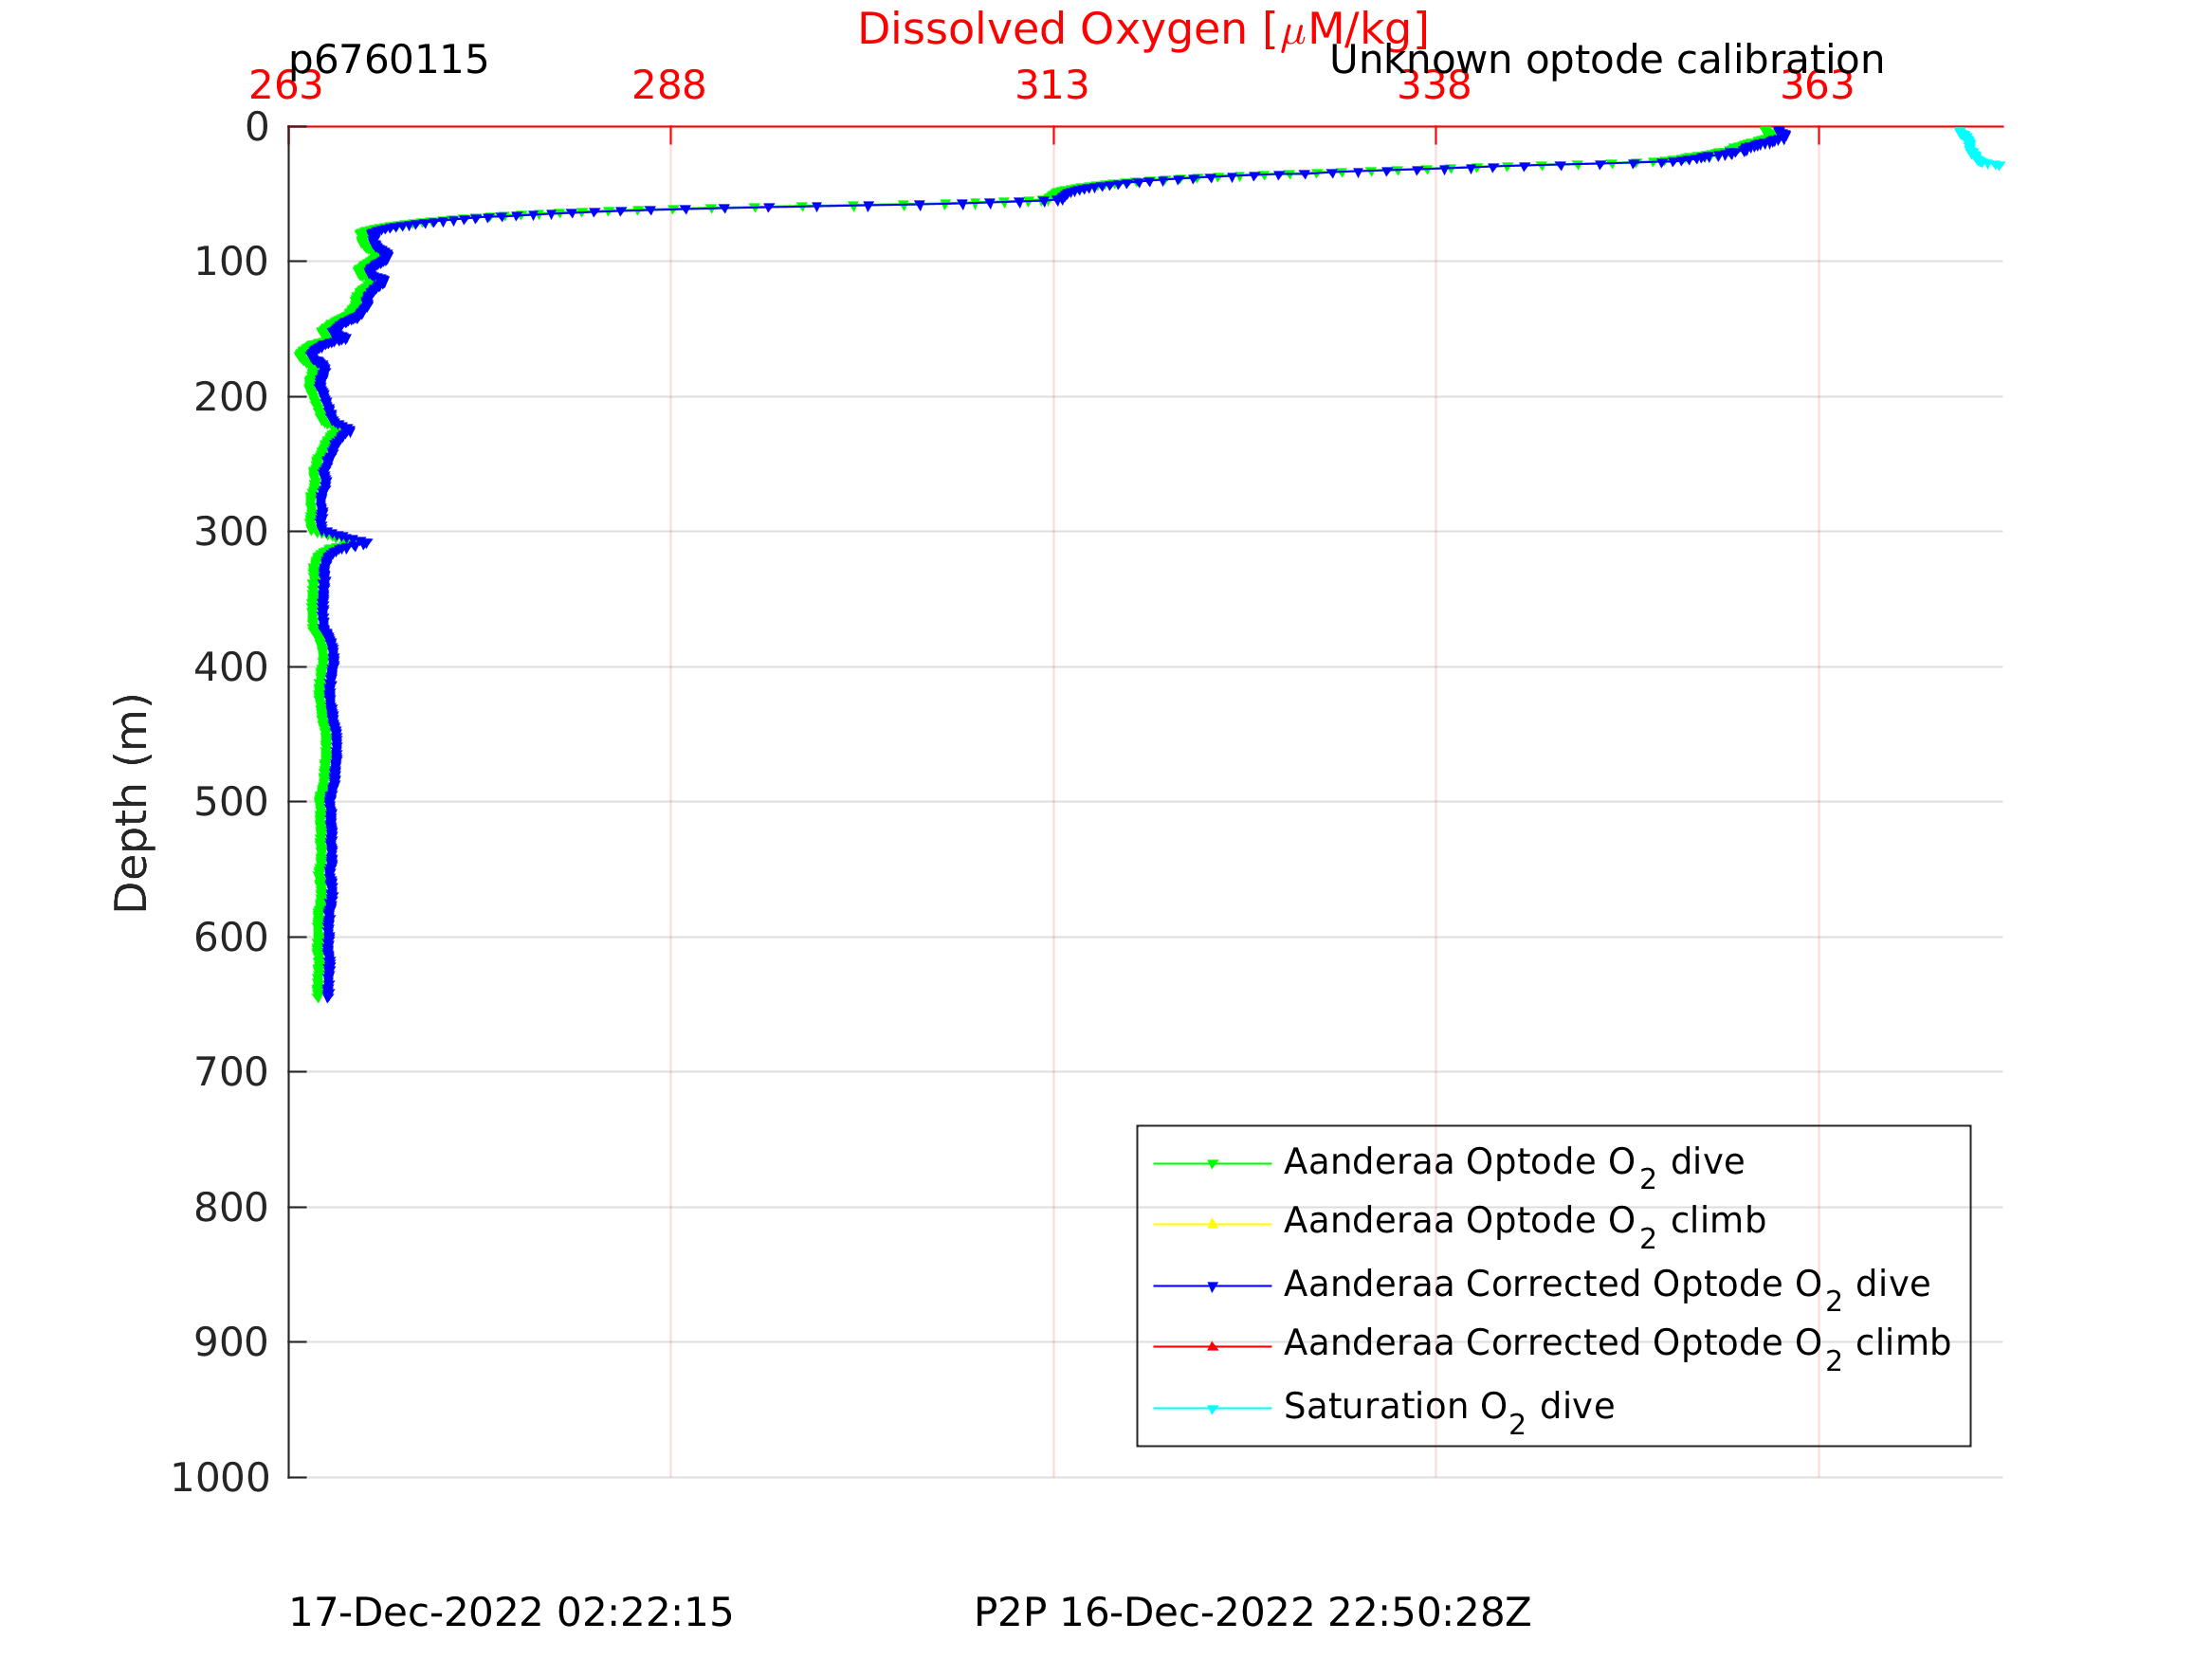This screenshot has height=1659, width=2212.
Task: Select legend entry 'Aanderaa Optode O2 climb'
Action: (x=1525, y=1223)
